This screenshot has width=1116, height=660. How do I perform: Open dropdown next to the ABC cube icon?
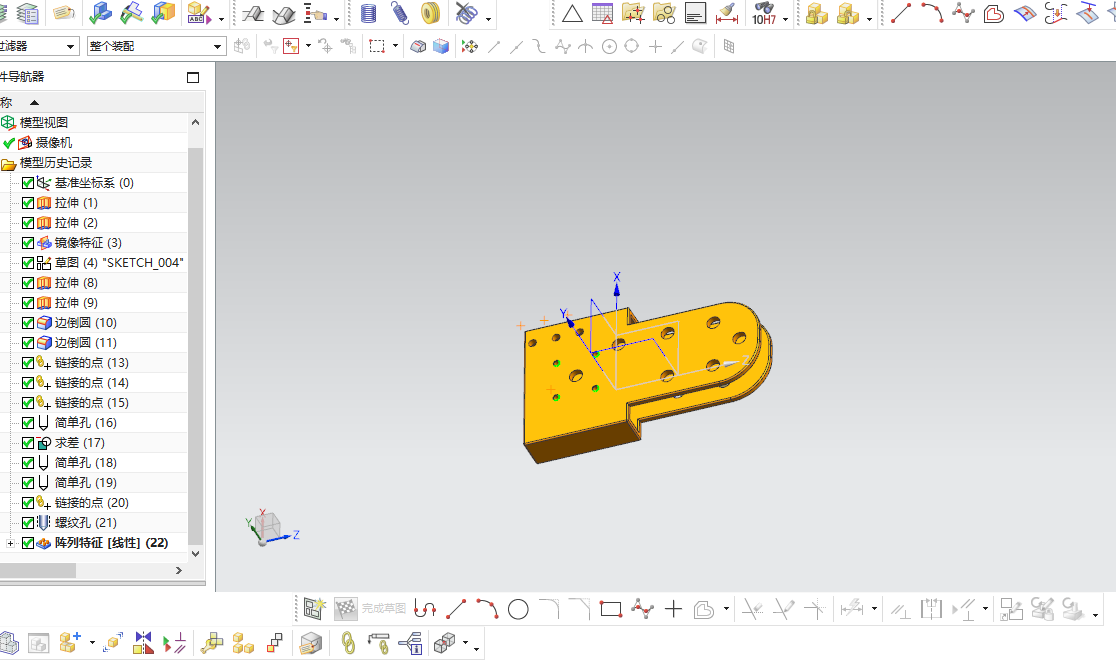[x=221, y=19]
